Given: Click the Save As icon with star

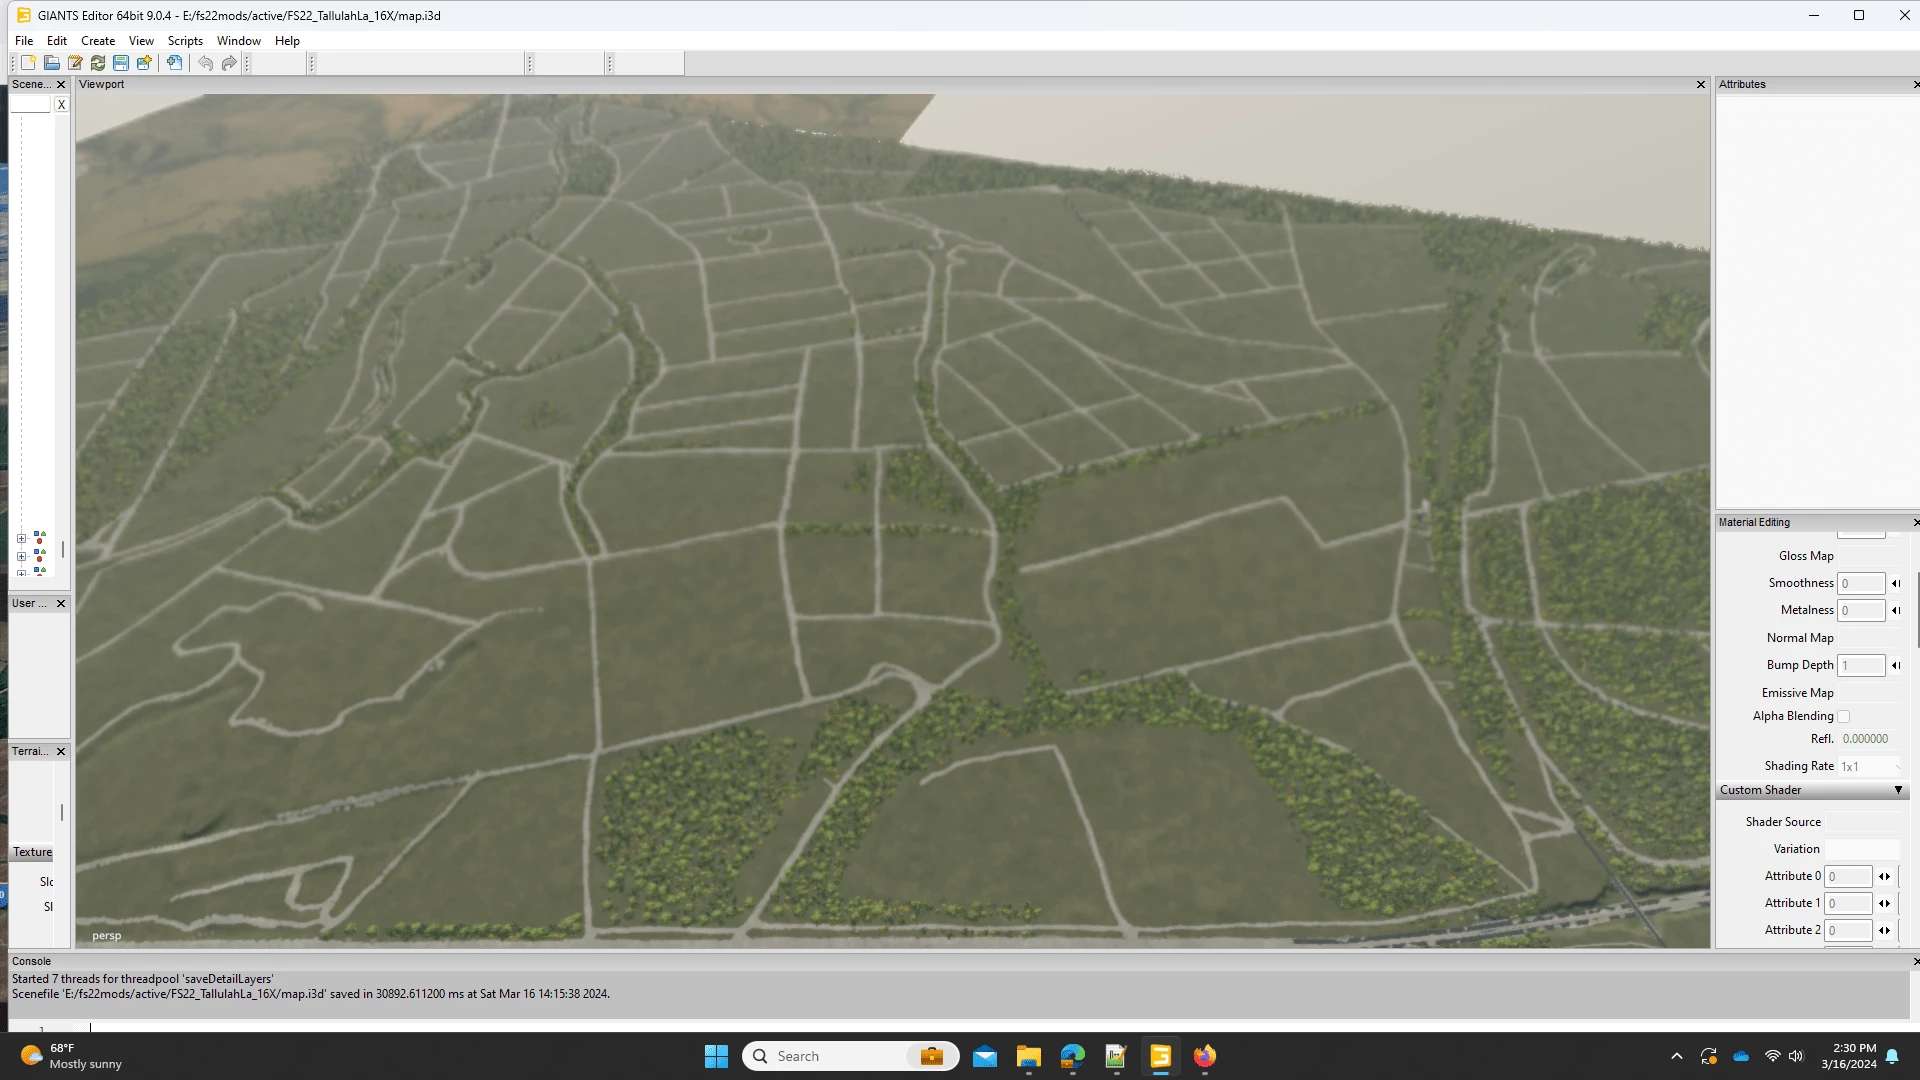Looking at the screenshot, I should (144, 63).
